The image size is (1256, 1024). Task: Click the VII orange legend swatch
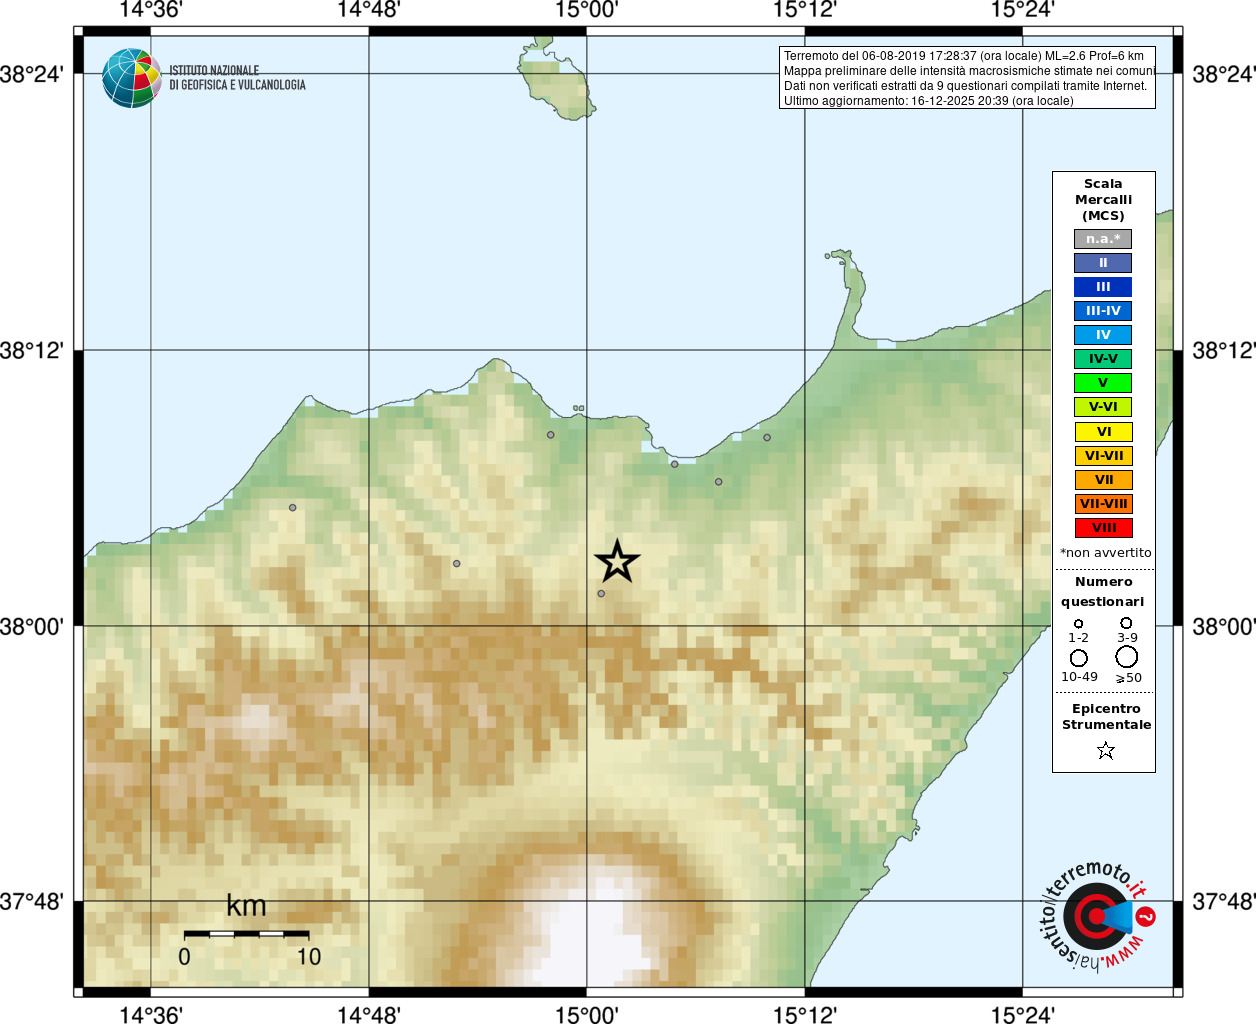(1103, 480)
